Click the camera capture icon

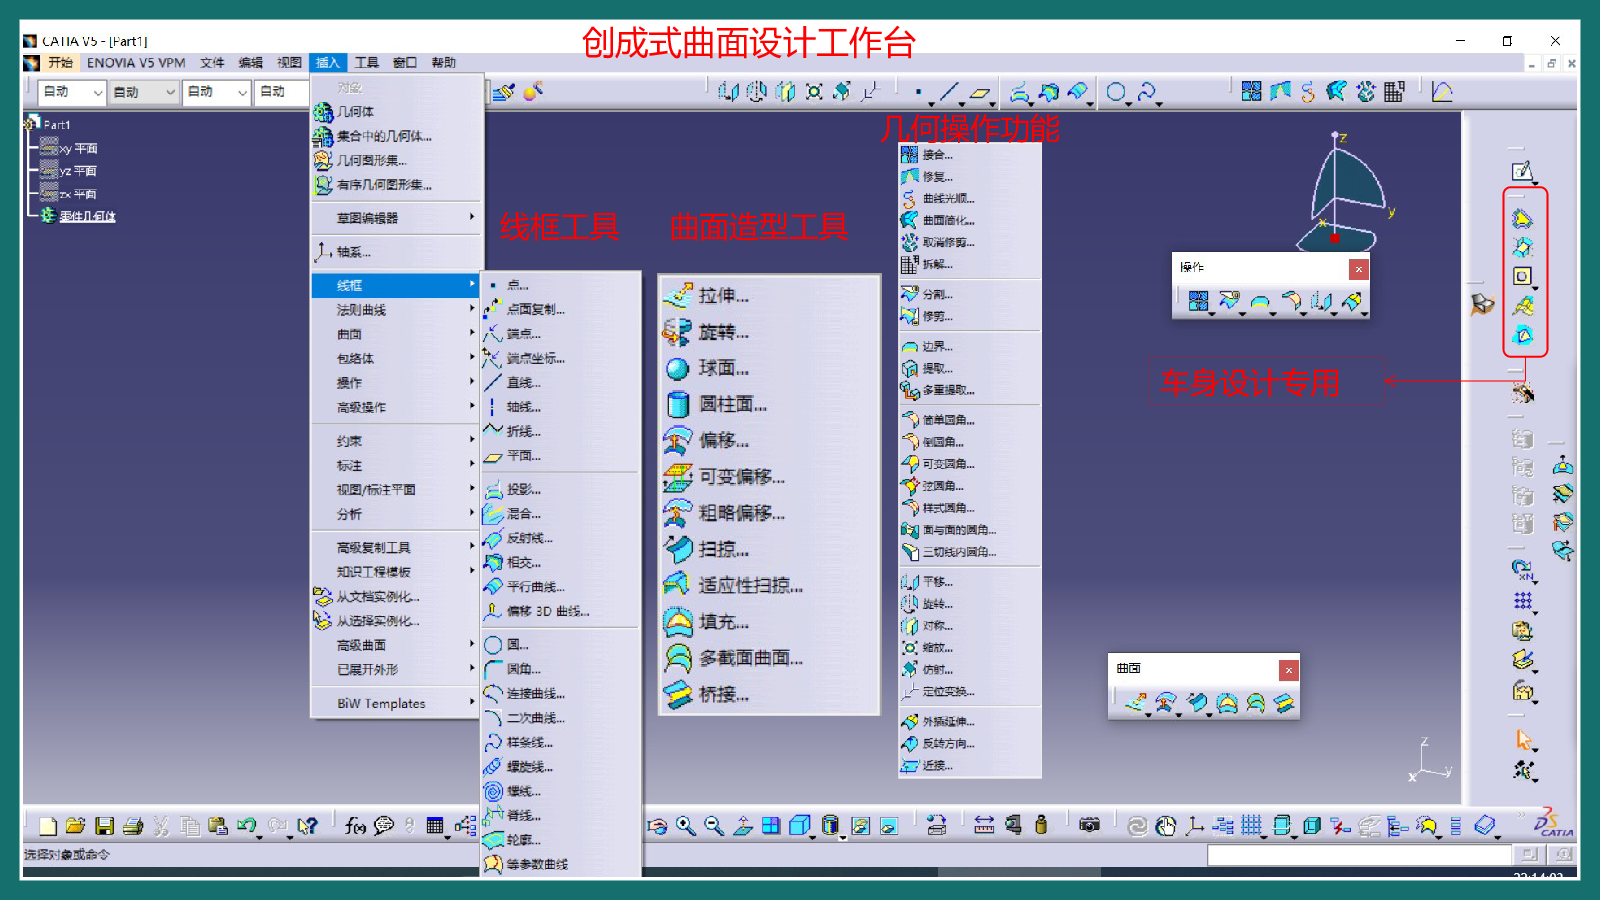[x=1089, y=825]
